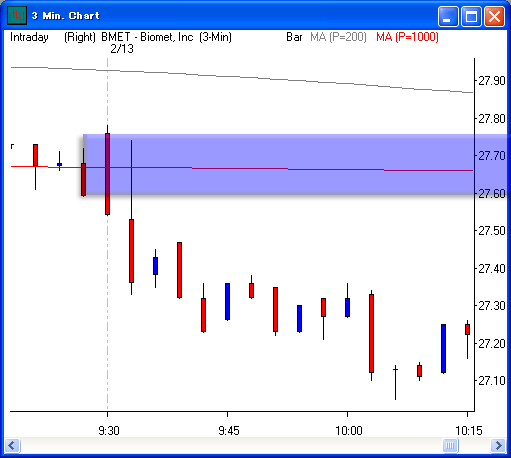This screenshot has height=458, width=511.
Task: Click the scroll right arrow on the chart scrollbar
Action: pyautogui.click(x=498, y=445)
